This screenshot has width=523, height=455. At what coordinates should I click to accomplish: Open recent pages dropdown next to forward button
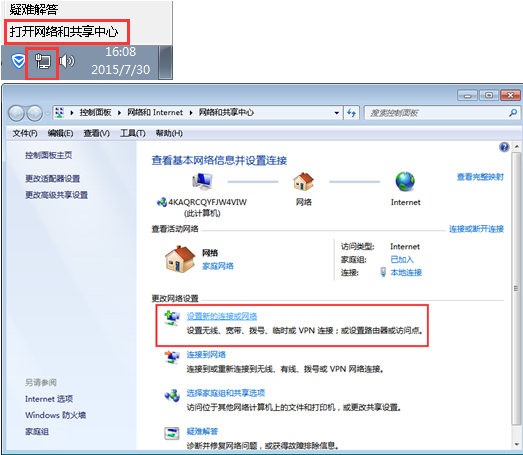point(48,114)
